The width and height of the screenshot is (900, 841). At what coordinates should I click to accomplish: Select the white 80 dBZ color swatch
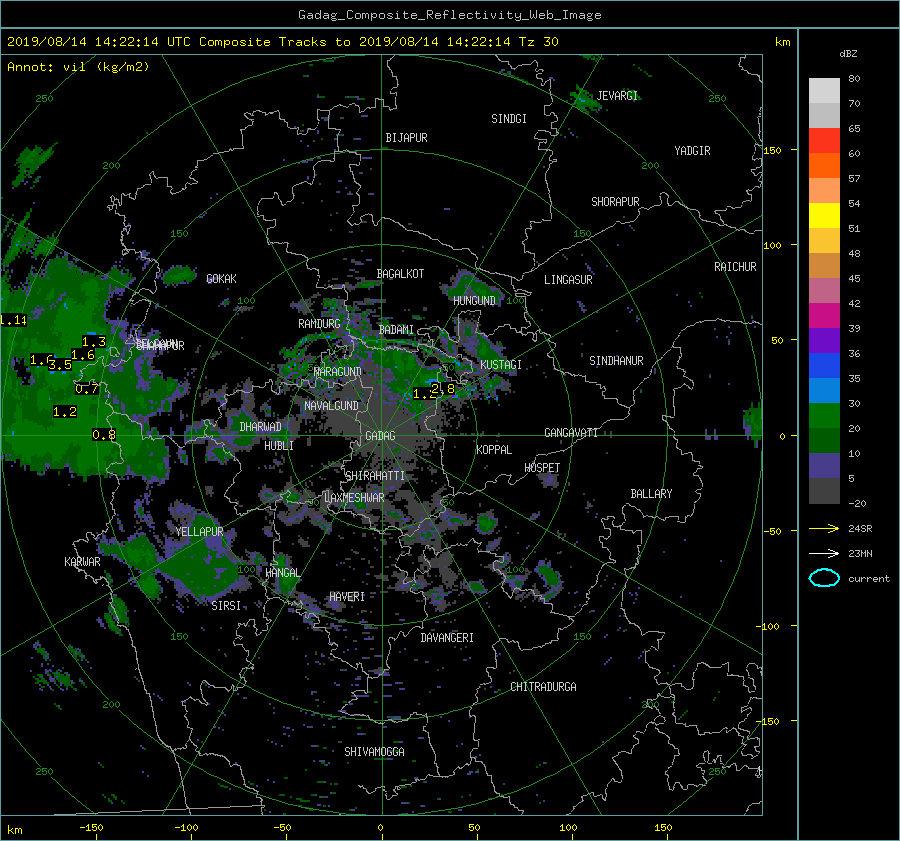824,90
